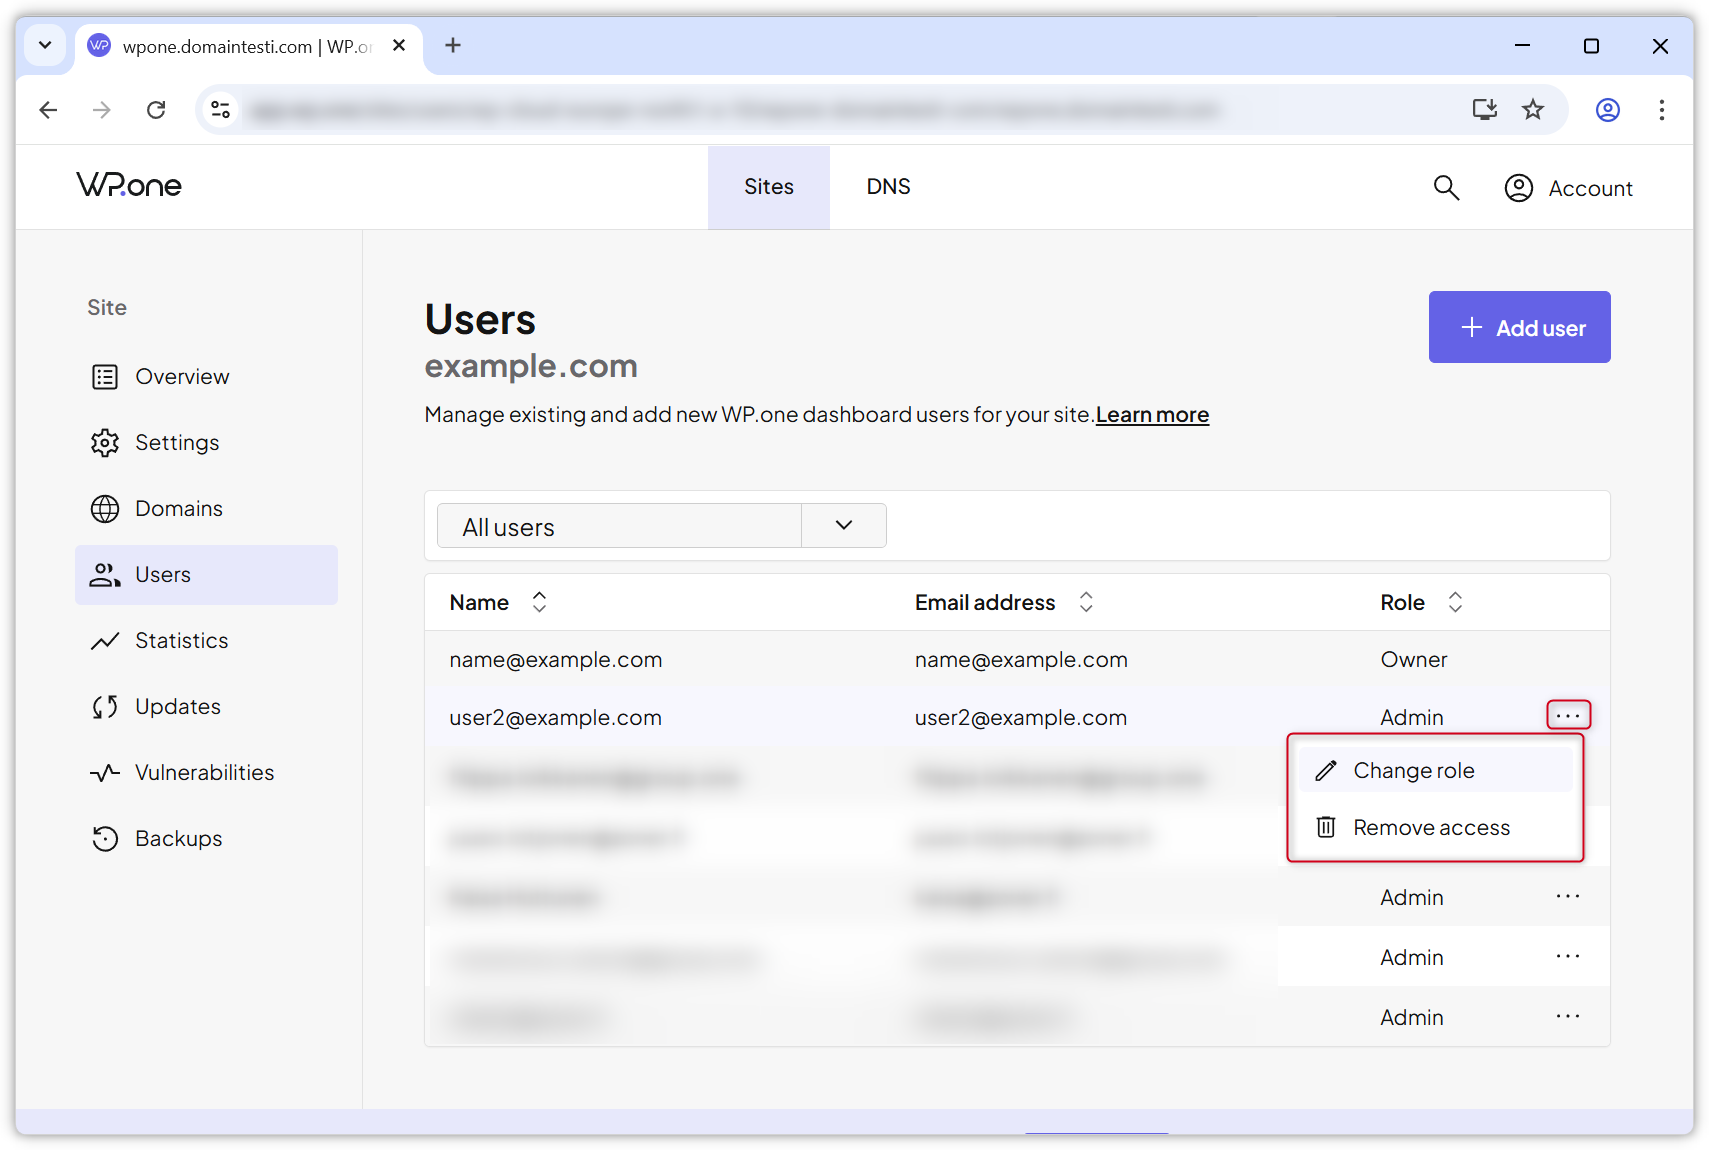Click the Users people icon in sidebar
1709x1150 pixels.
coord(104,574)
